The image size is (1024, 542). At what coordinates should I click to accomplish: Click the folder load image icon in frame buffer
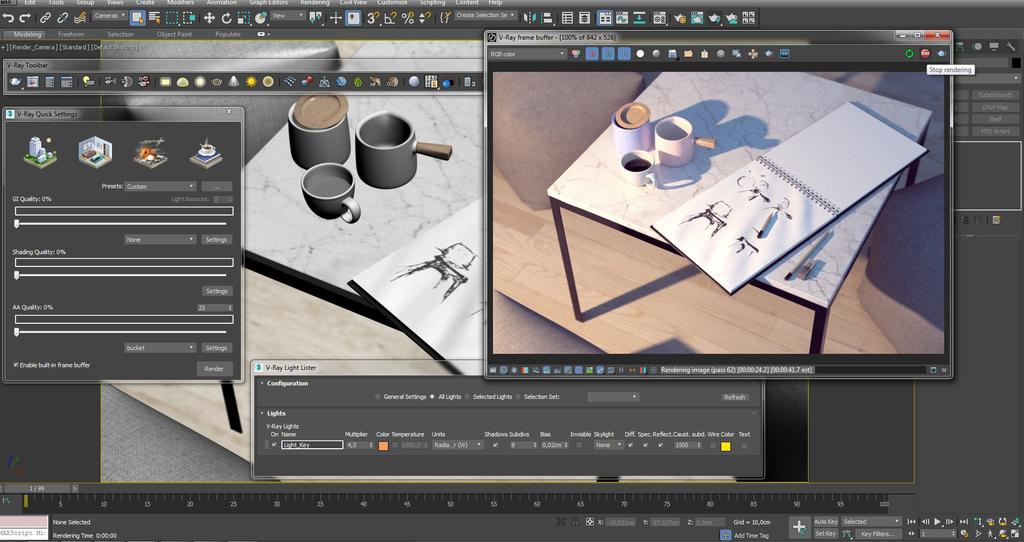pos(688,54)
